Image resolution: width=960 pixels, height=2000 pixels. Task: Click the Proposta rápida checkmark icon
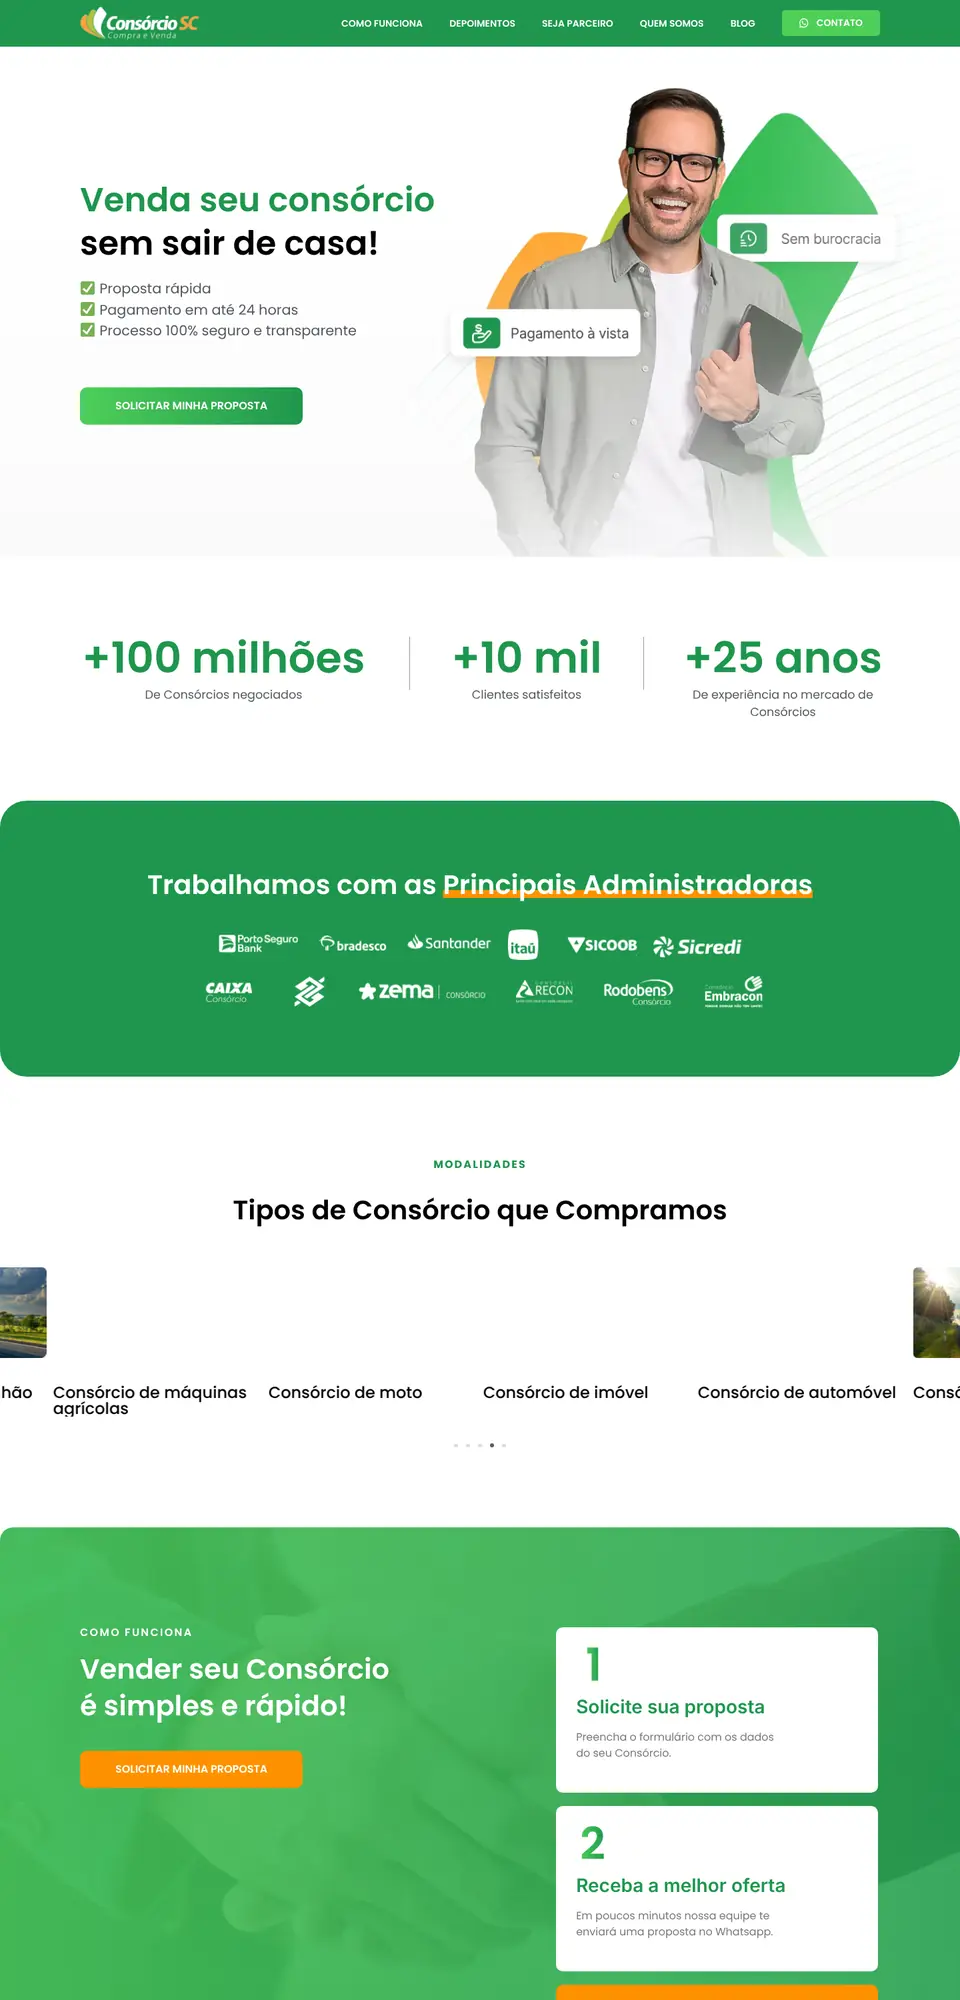coord(88,288)
